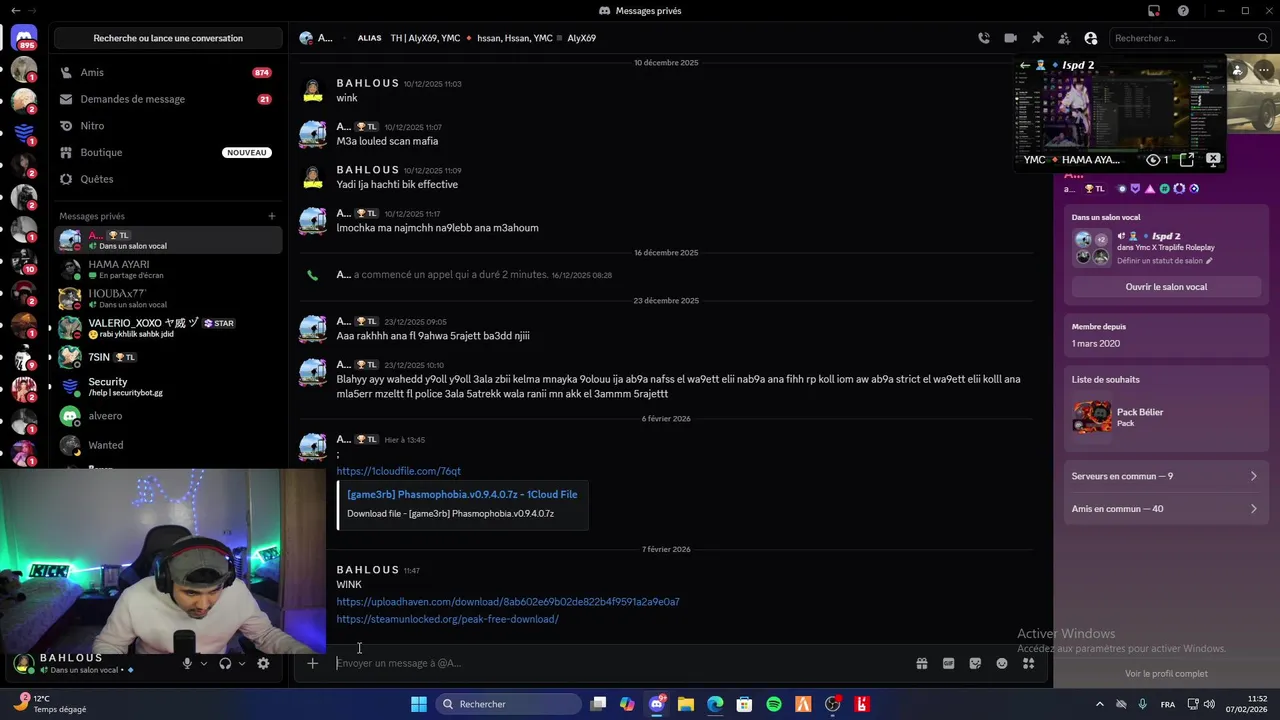Screen dimensions: 1280x720
Task: Open the Boutique shop page
Action: (x=168, y=152)
